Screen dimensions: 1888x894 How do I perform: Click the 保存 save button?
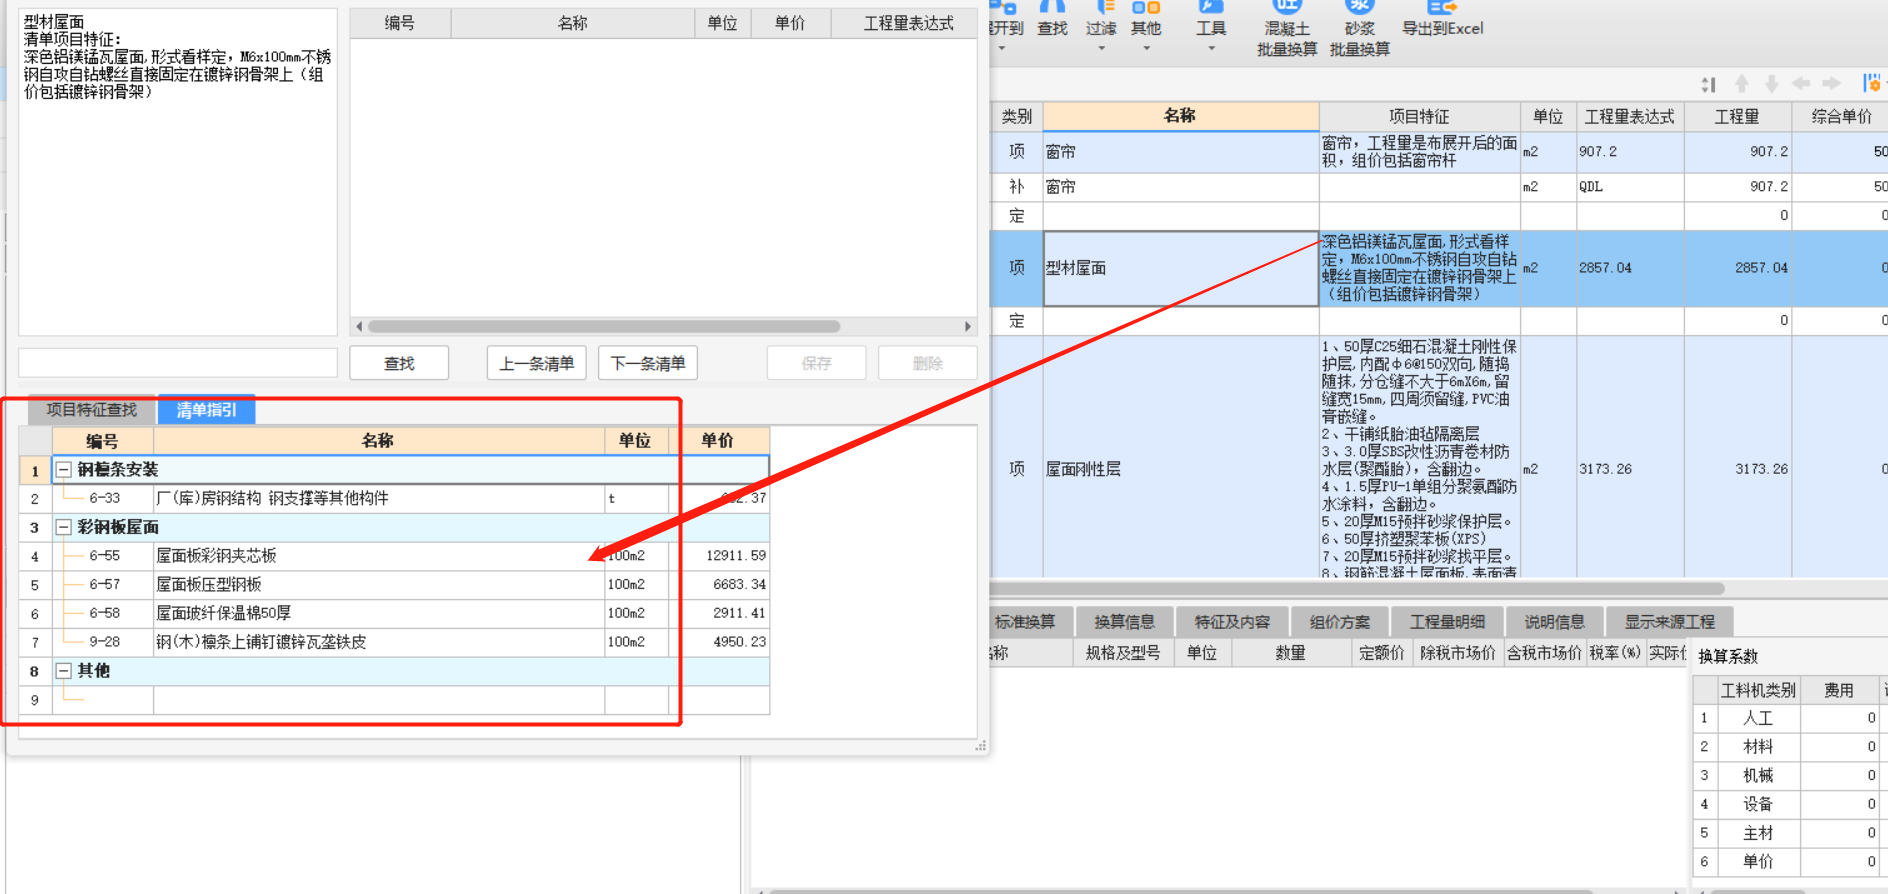(816, 363)
